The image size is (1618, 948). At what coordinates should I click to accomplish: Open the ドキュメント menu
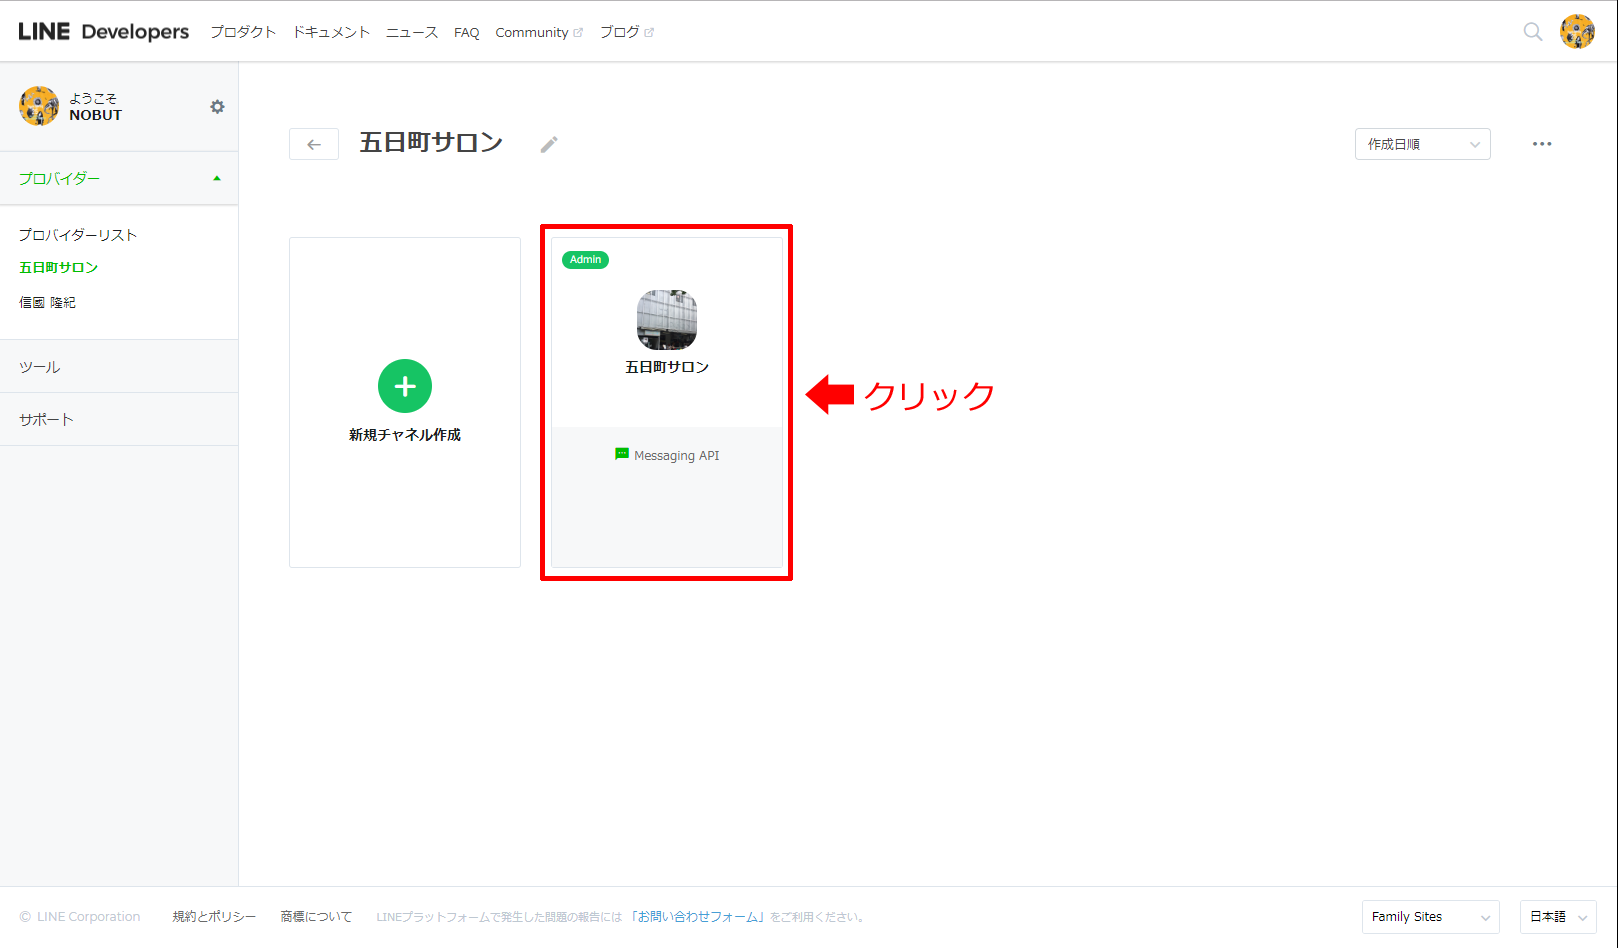(x=331, y=32)
